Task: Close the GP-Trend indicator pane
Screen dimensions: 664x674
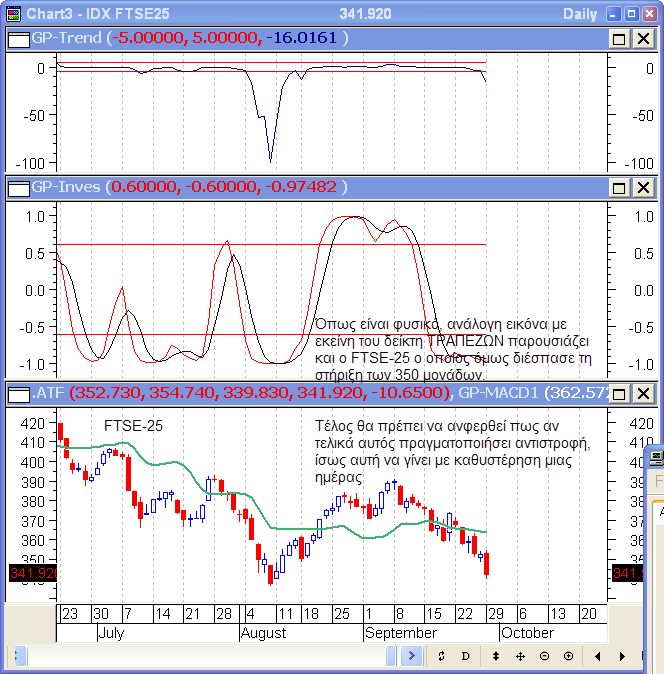Action: pos(641,38)
